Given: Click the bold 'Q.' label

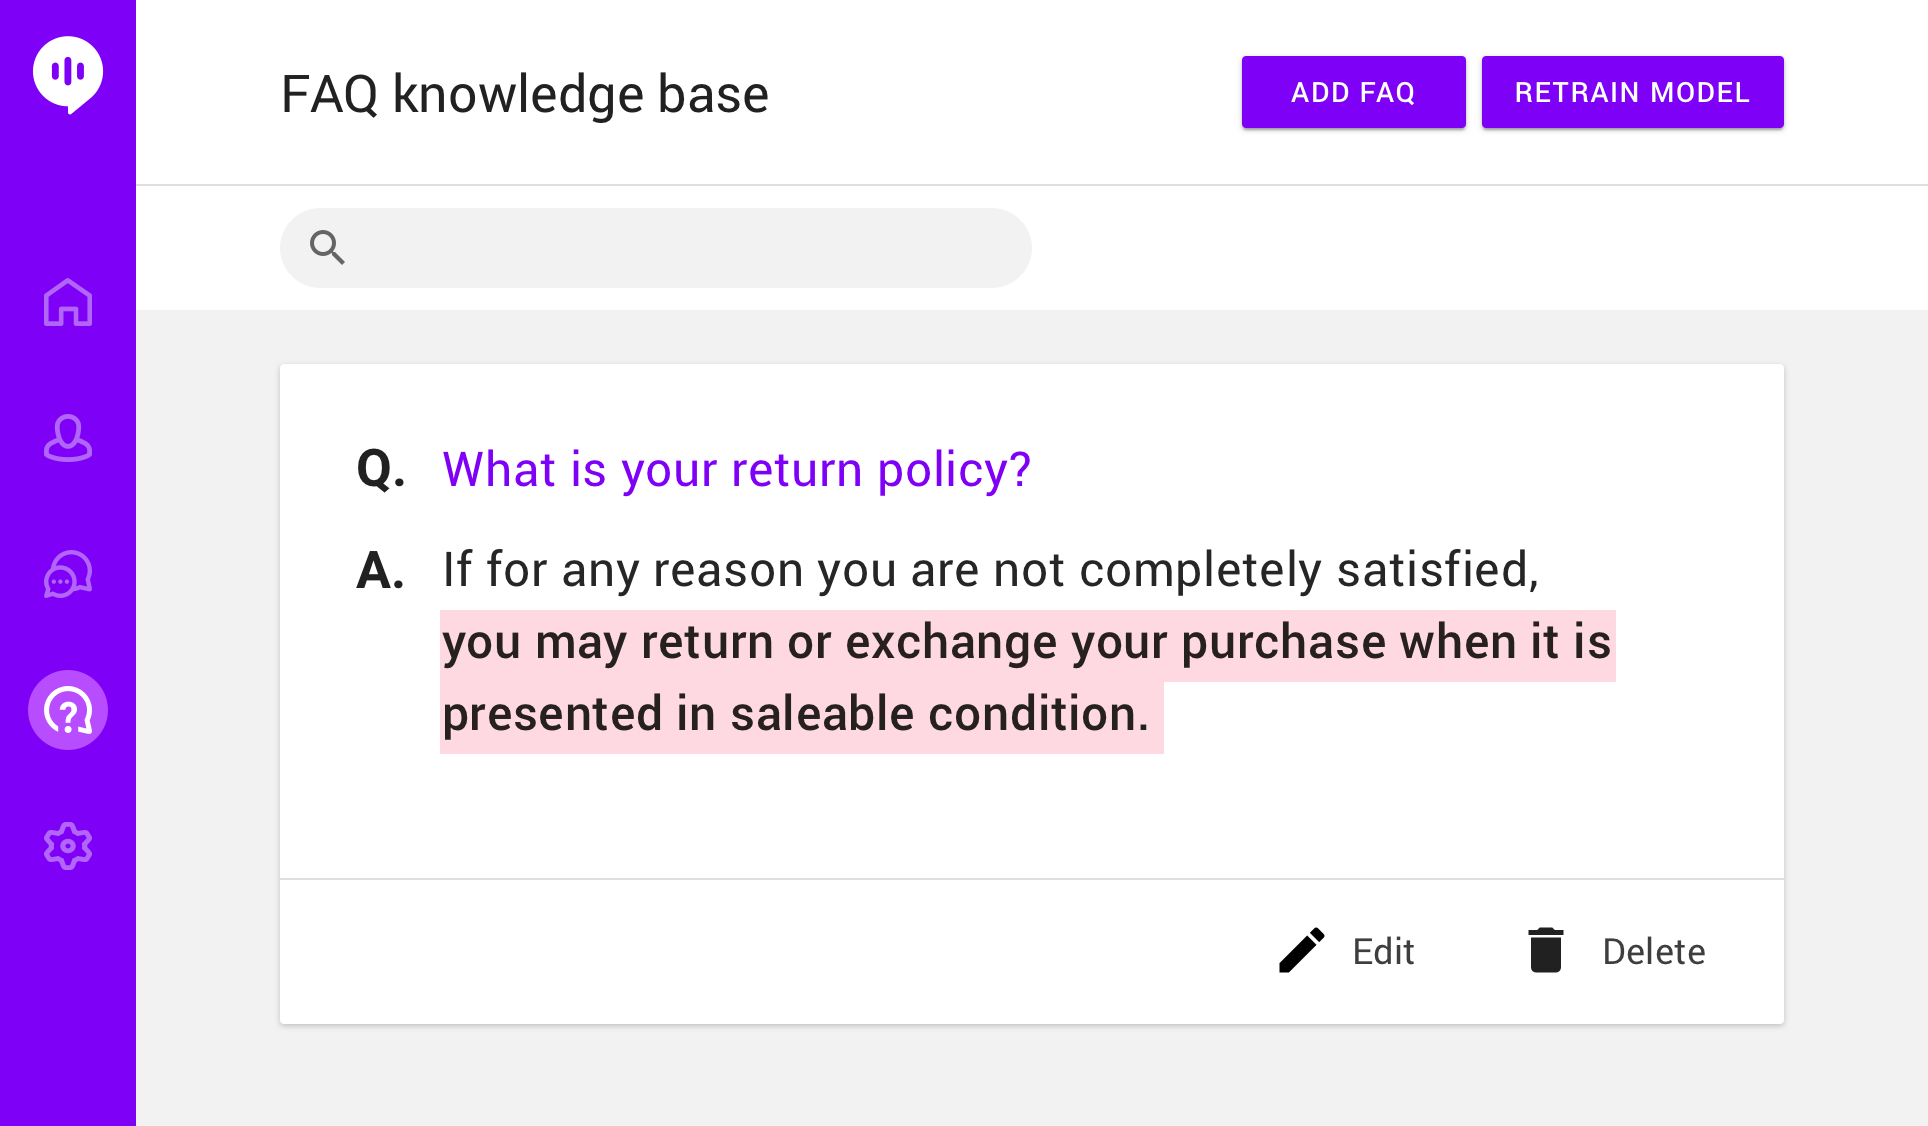Looking at the screenshot, I should point(381,469).
